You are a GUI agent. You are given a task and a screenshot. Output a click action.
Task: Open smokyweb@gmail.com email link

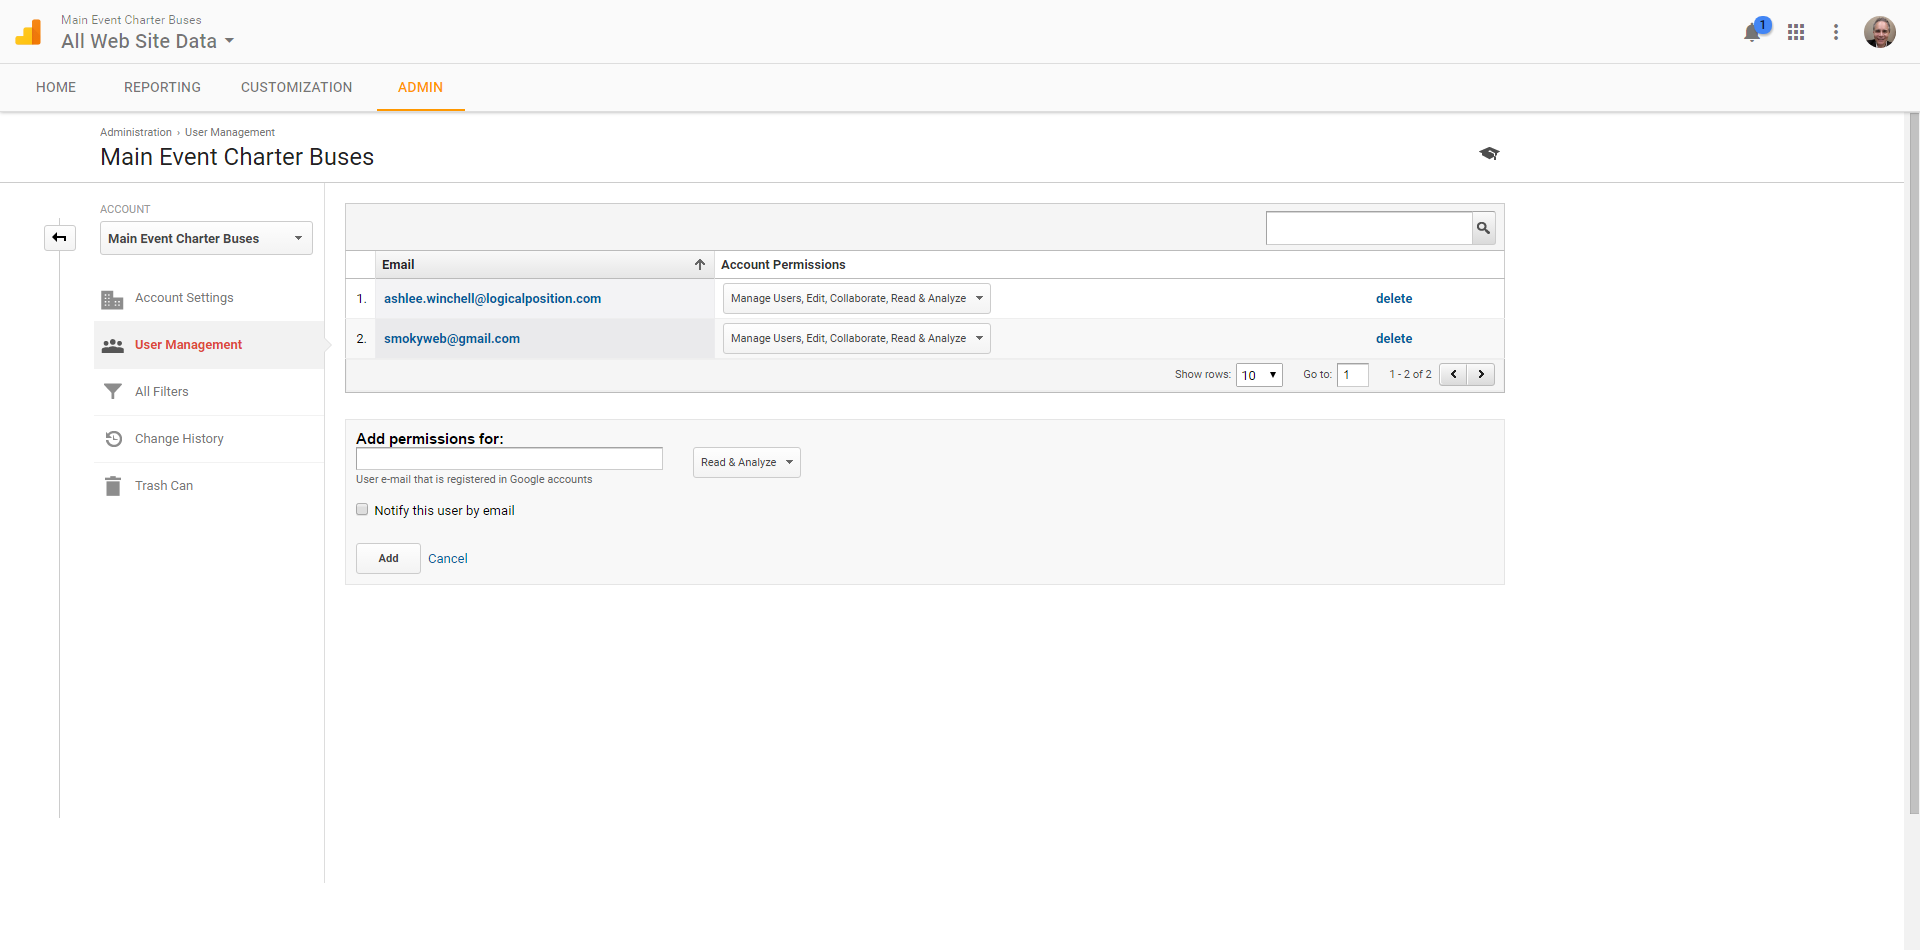(452, 338)
